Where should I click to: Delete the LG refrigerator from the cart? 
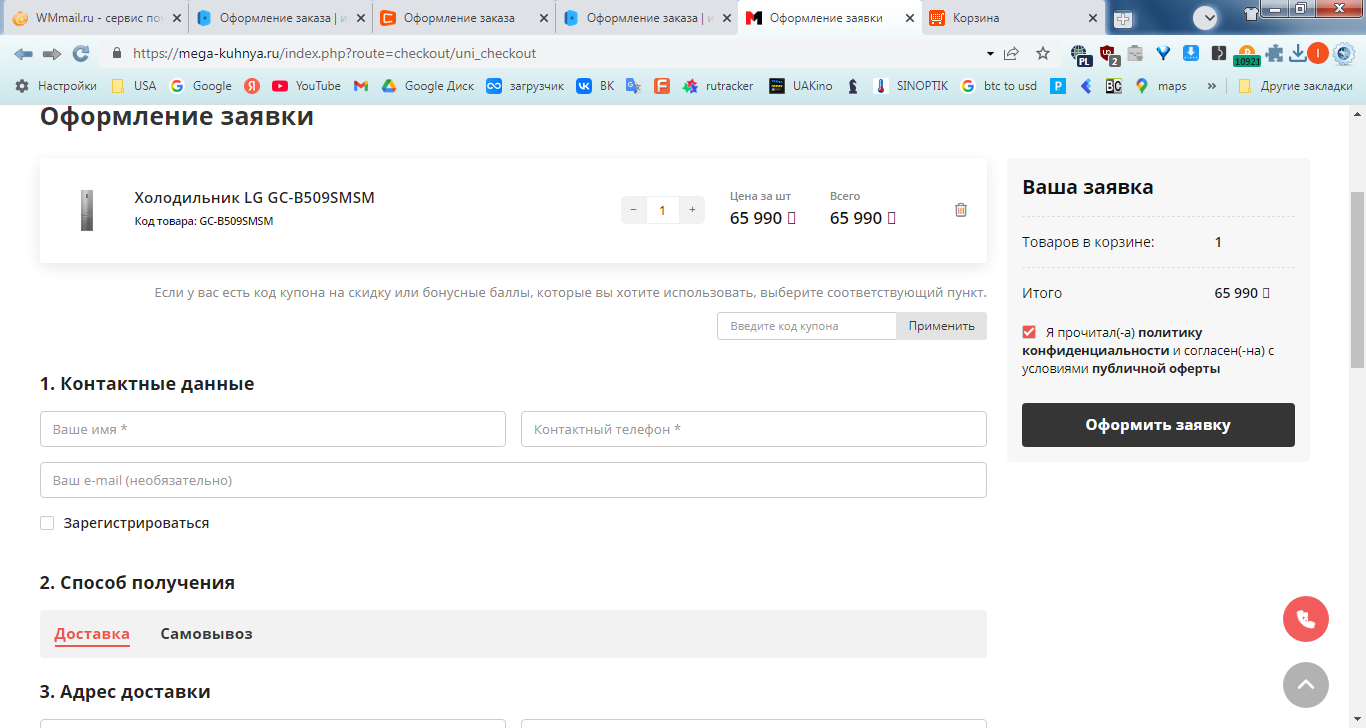pyautogui.click(x=961, y=210)
